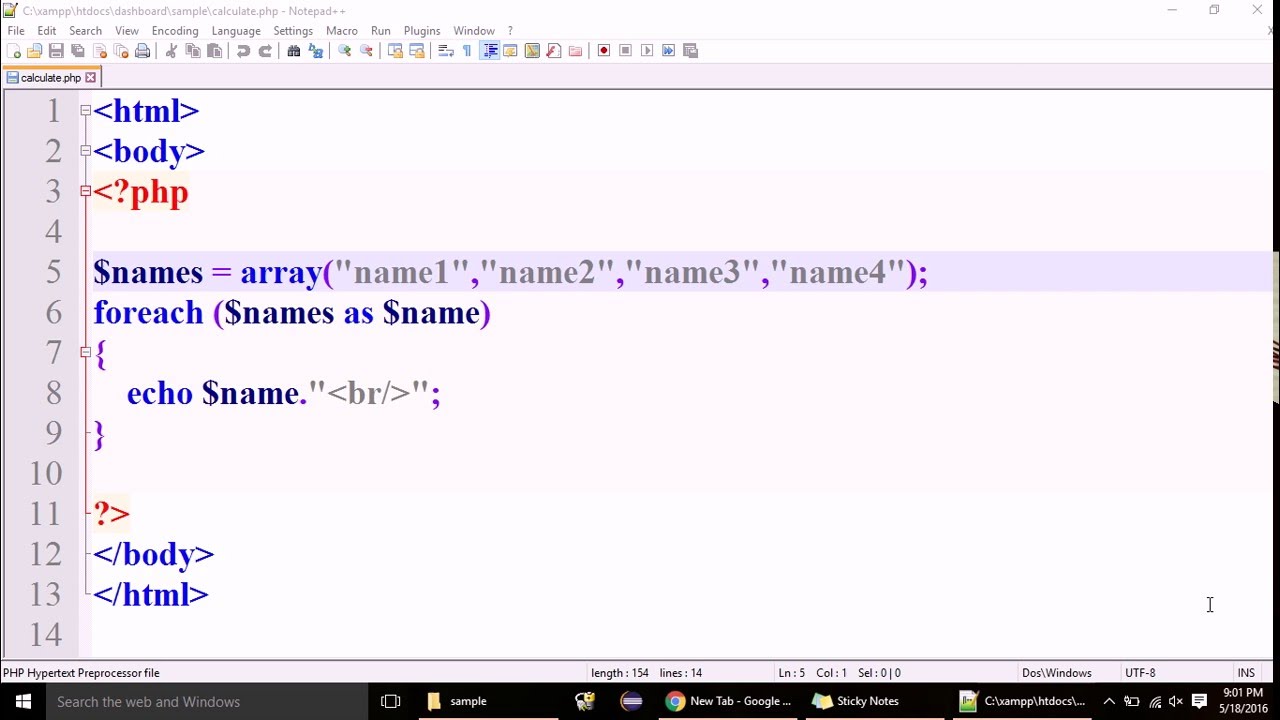Click UTF-8 encoding in status bar
This screenshot has width=1280, height=720.
click(1140, 673)
